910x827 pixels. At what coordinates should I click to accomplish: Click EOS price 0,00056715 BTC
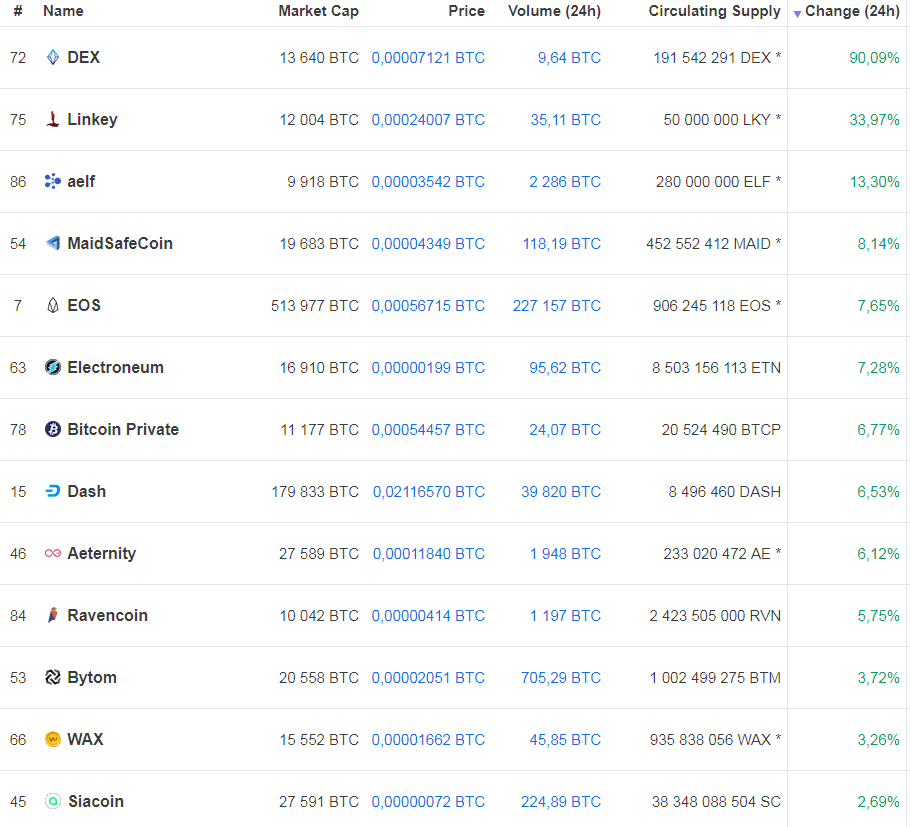point(428,306)
